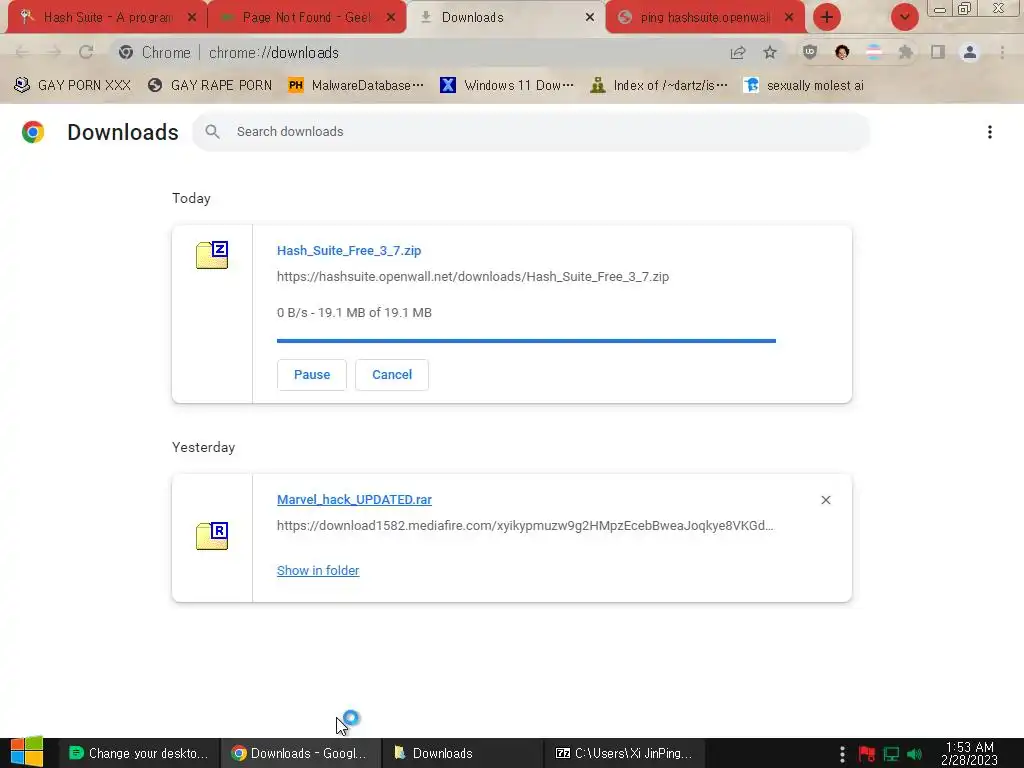Screen dimensions: 1024x768
Task: Reload the downloads page
Action: pyautogui.click(x=86, y=52)
